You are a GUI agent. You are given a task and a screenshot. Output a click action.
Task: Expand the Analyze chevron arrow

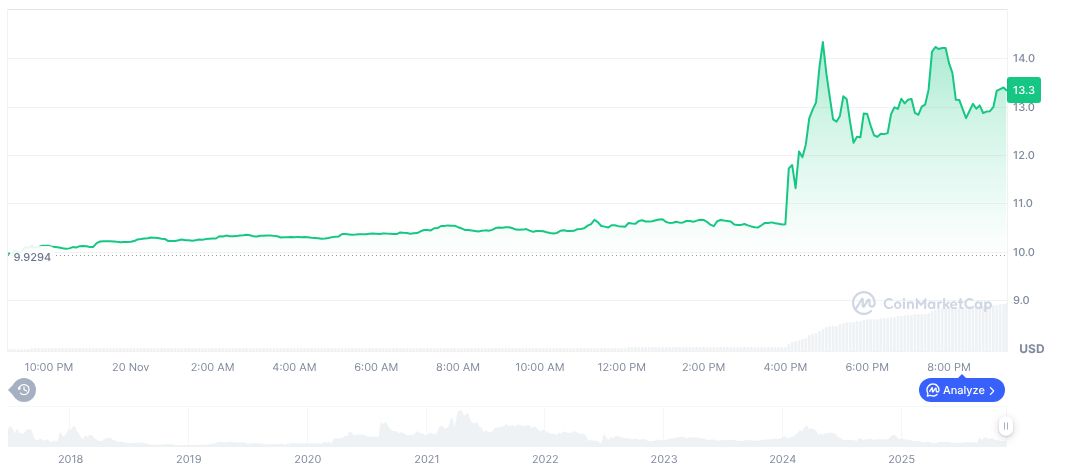coord(992,390)
